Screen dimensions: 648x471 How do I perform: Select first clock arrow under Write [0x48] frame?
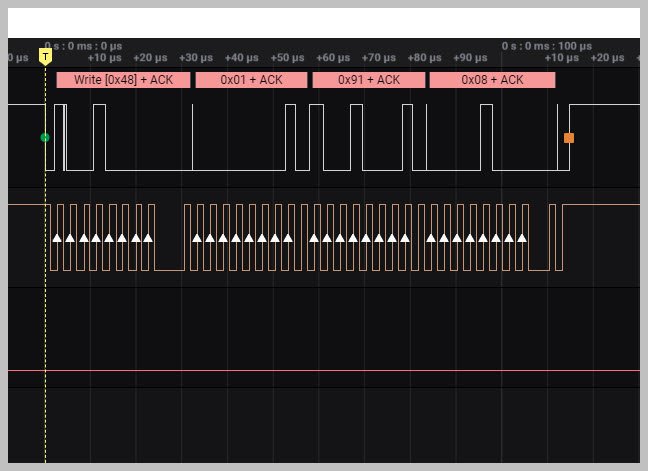pyautogui.click(x=58, y=238)
